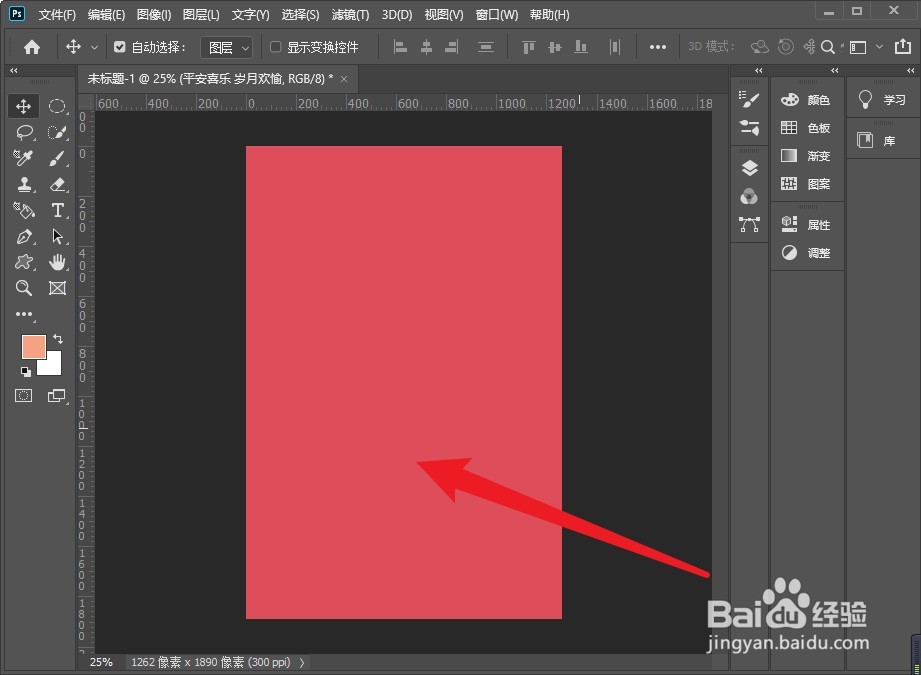Select the Eyedropper tool

(x=23, y=158)
